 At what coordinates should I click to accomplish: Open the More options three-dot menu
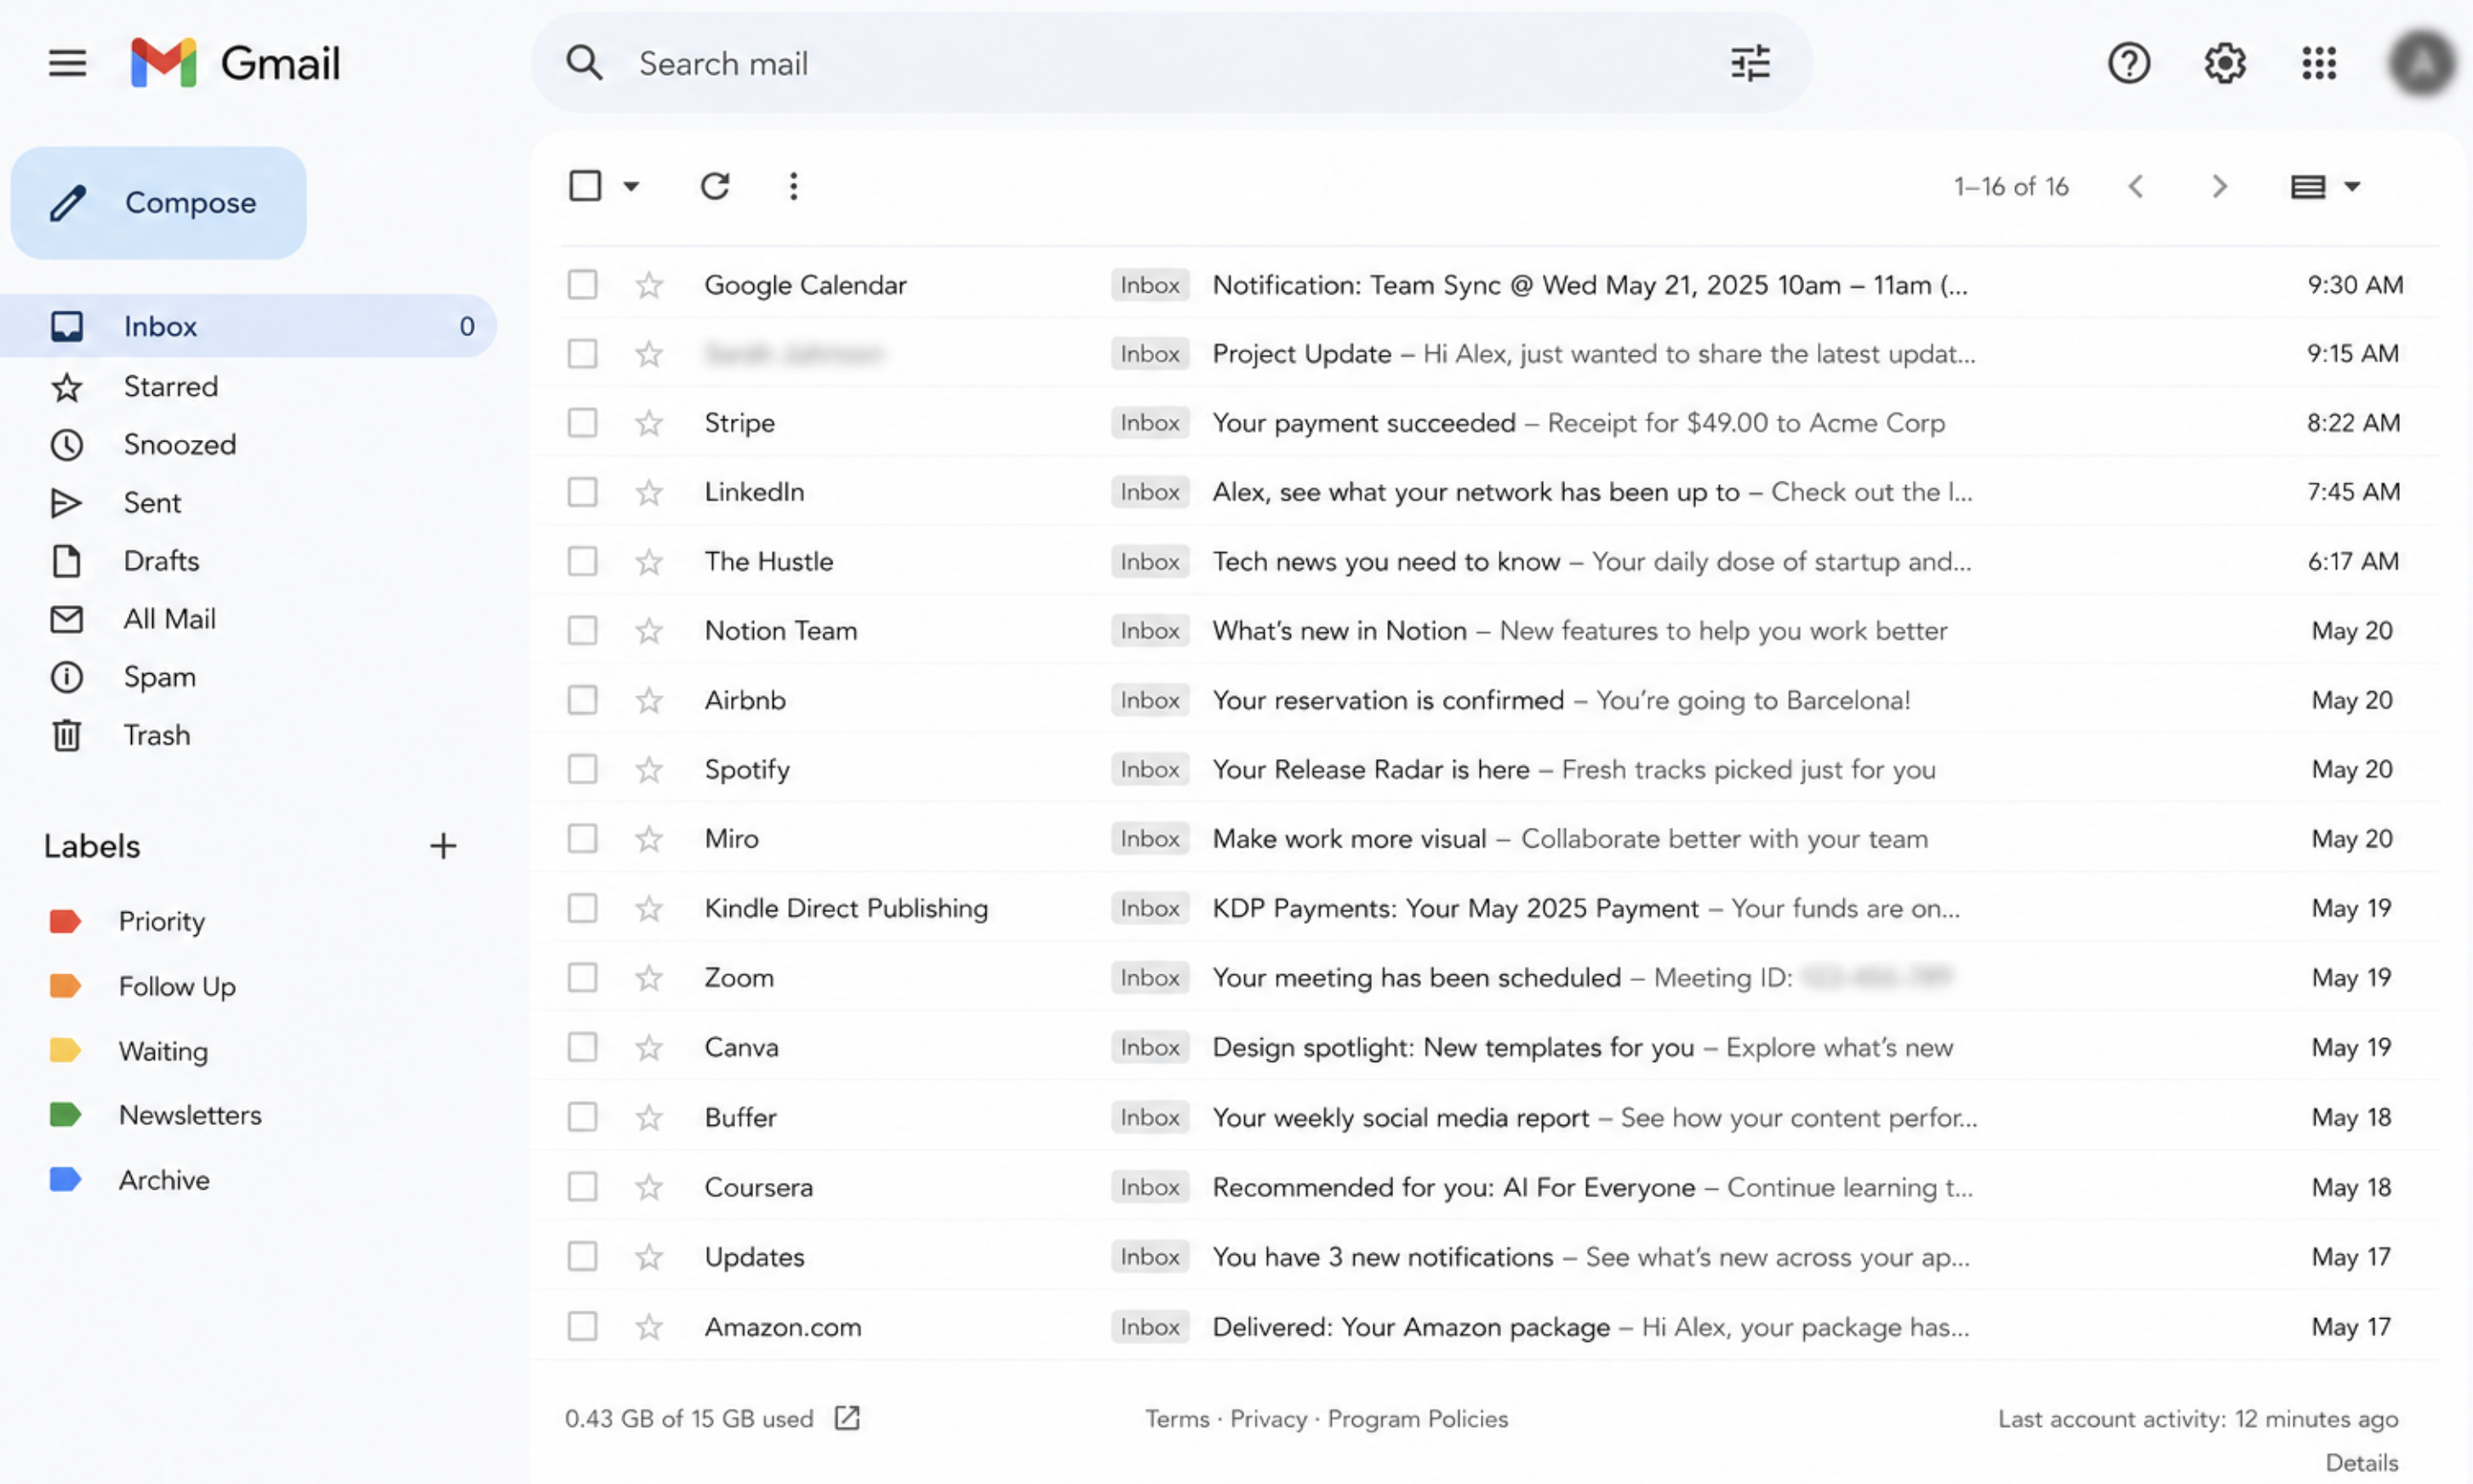[x=793, y=186]
